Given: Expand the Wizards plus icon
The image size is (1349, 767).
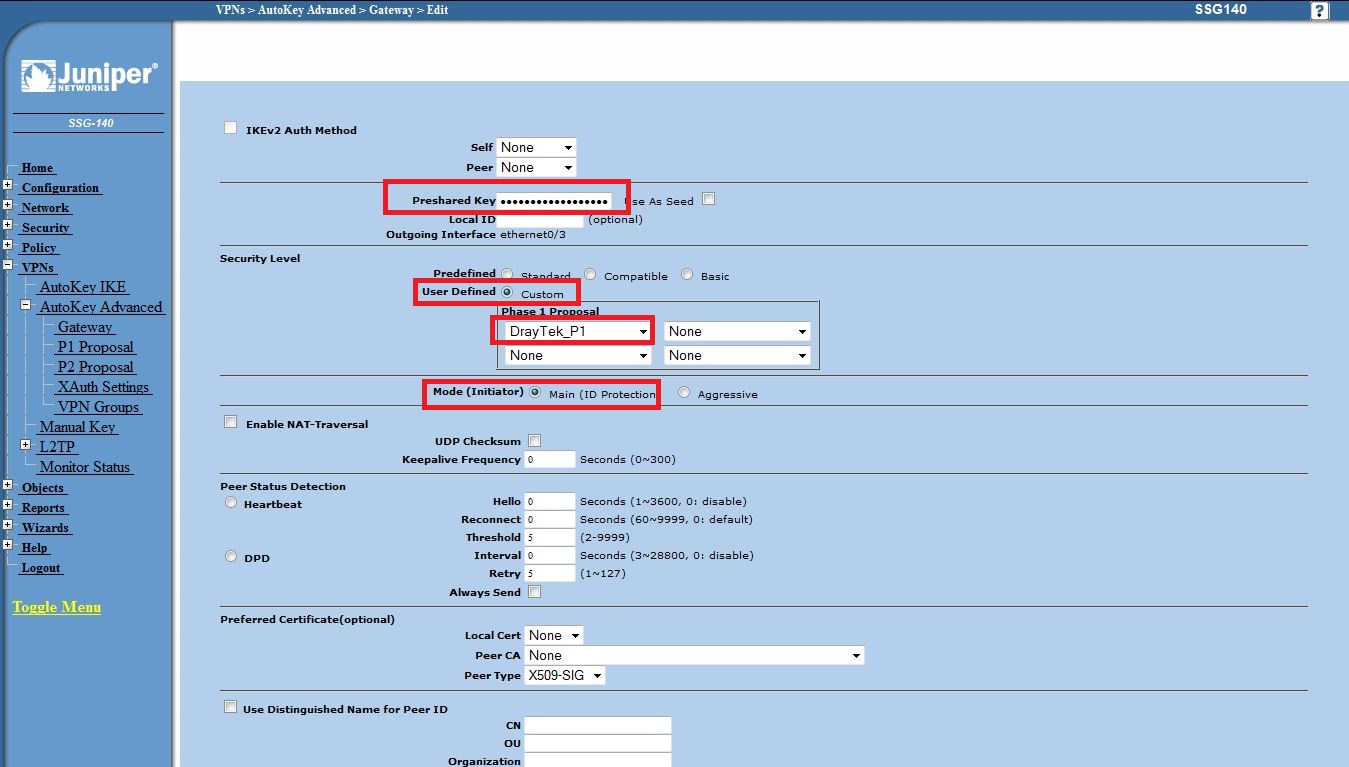Looking at the screenshot, I should coord(7,526).
